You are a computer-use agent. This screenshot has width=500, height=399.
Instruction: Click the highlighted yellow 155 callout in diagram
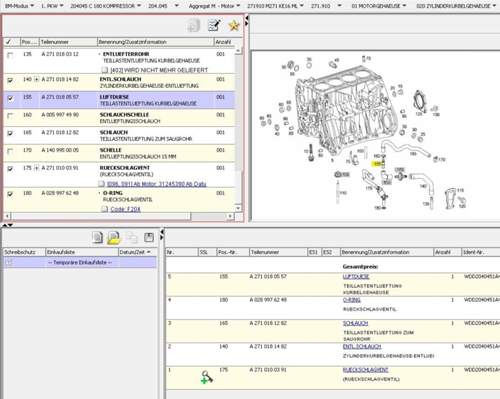tap(377, 164)
